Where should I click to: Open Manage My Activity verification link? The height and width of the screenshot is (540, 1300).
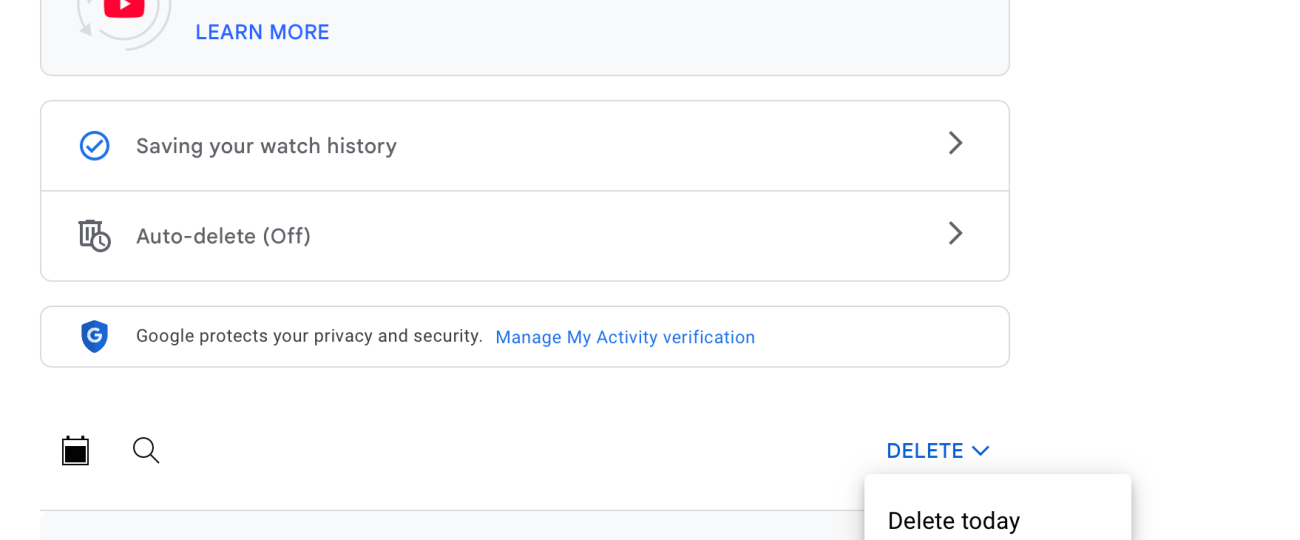(x=625, y=338)
